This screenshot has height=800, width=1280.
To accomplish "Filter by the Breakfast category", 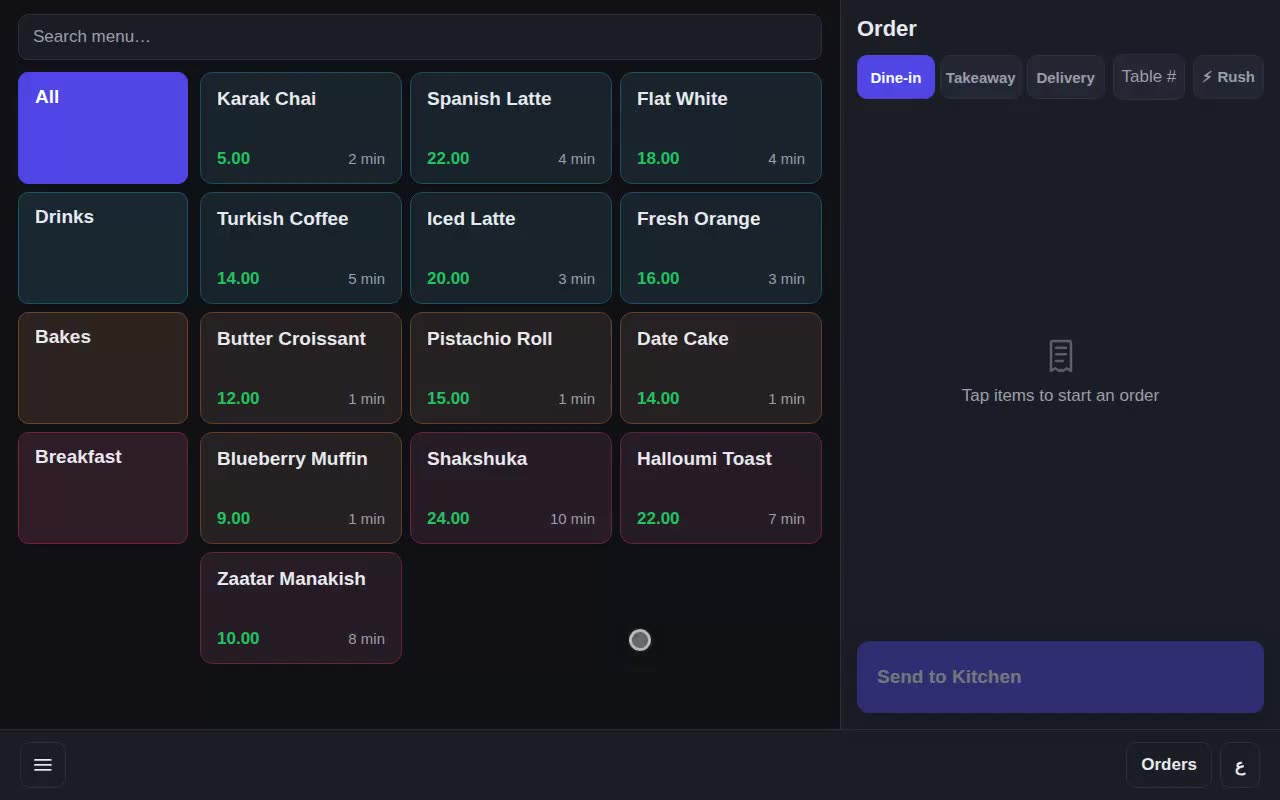I will point(103,488).
